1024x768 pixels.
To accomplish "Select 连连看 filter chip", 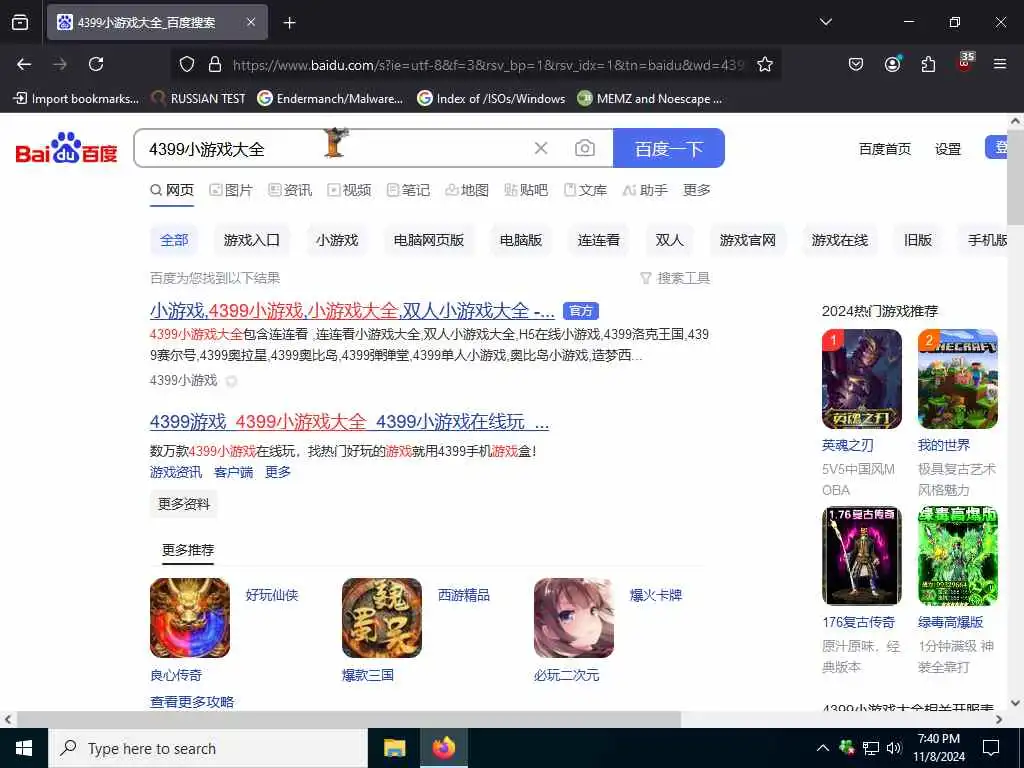I will tap(598, 240).
